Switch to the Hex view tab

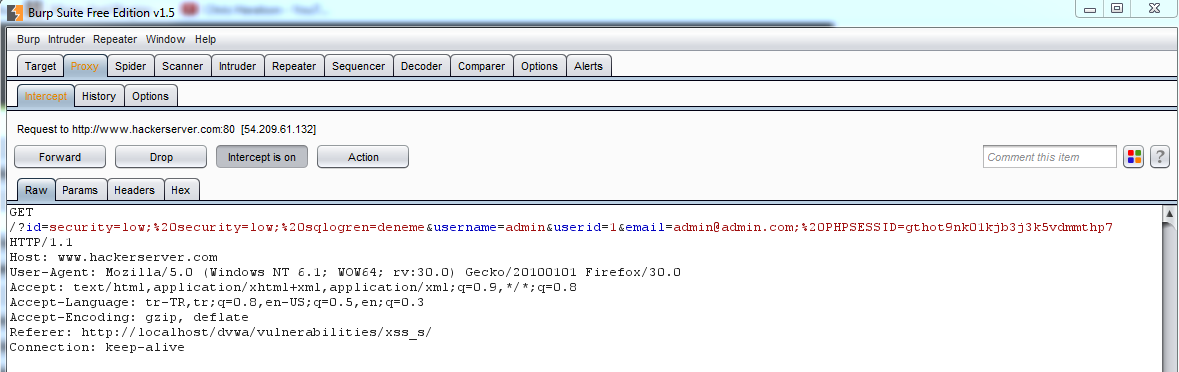coord(180,190)
